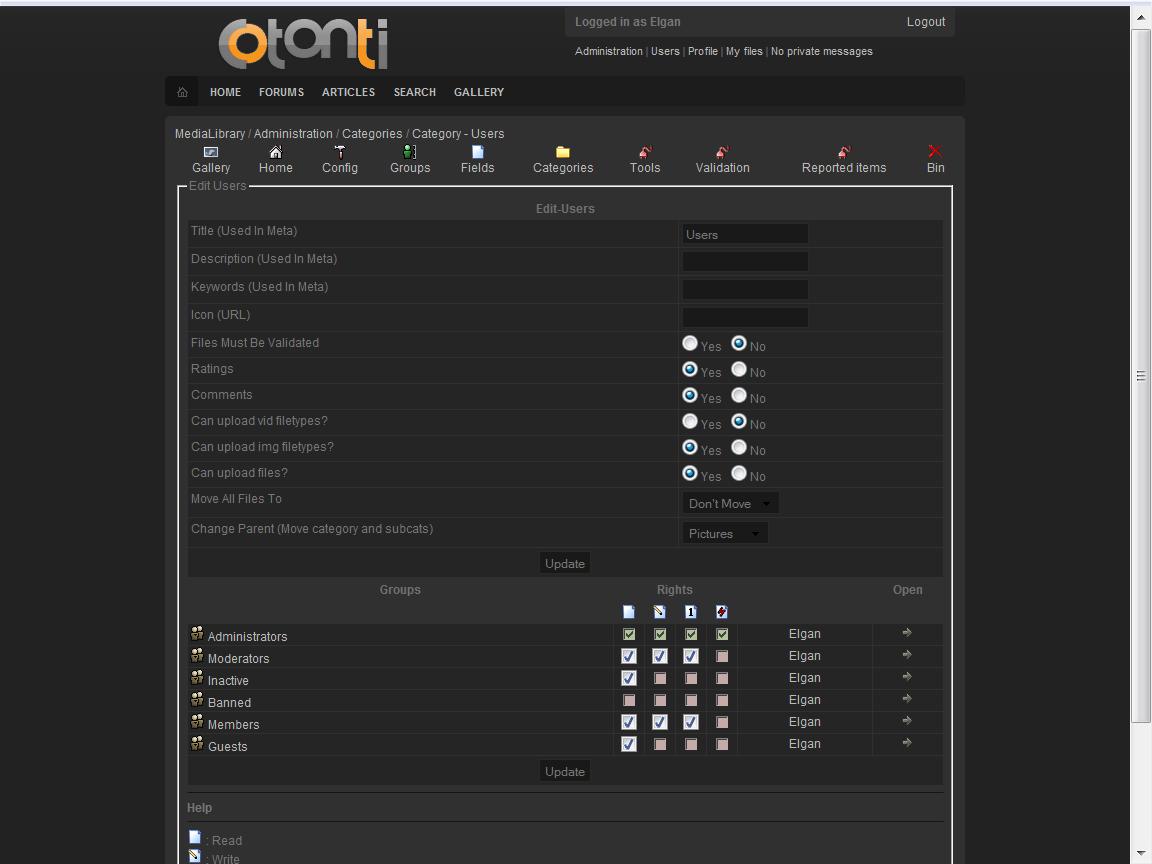
Task: Click the open arrow for Moderators row
Action: pos(907,655)
